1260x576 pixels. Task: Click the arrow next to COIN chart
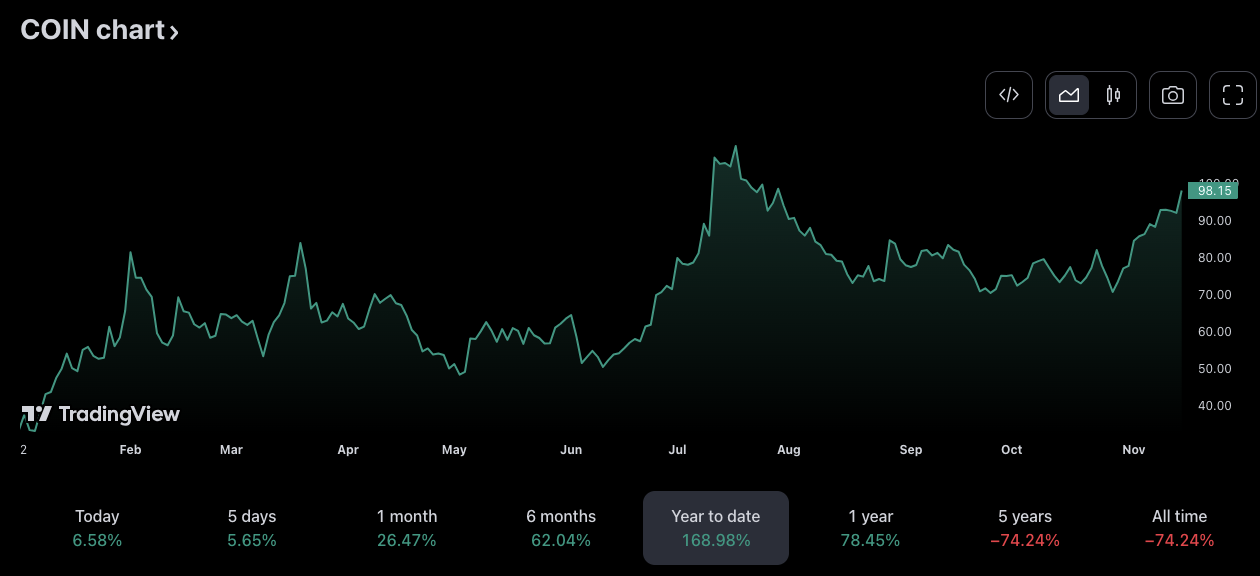point(173,32)
